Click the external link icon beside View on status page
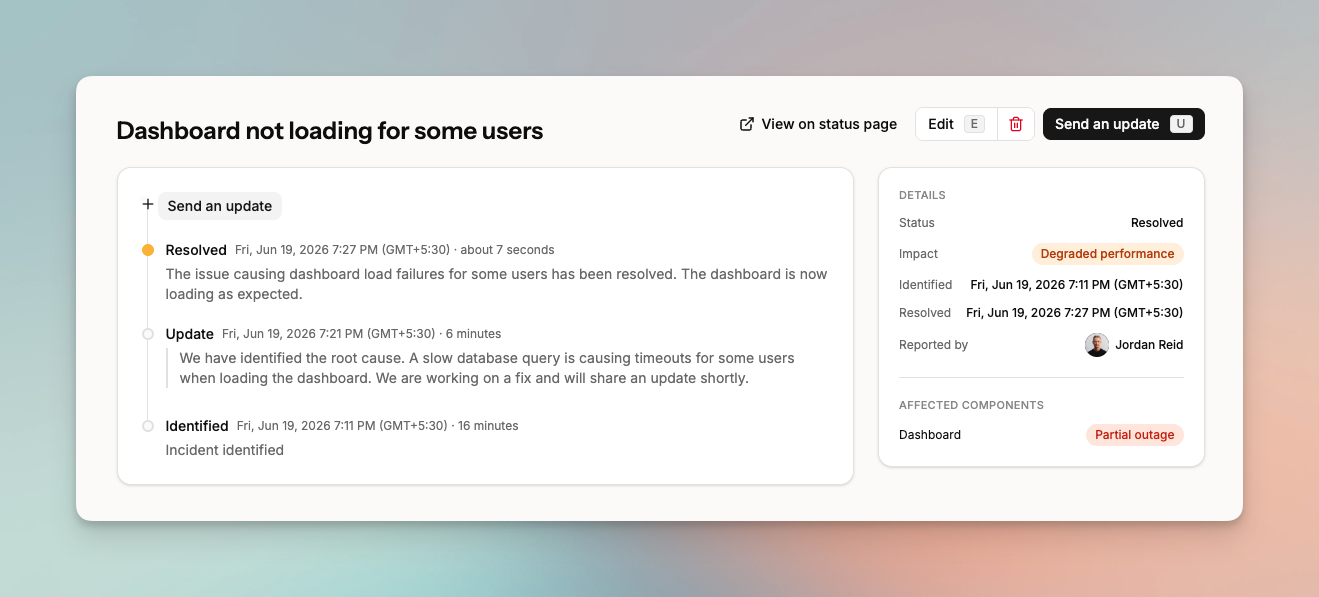 click(x=746, y=124)
